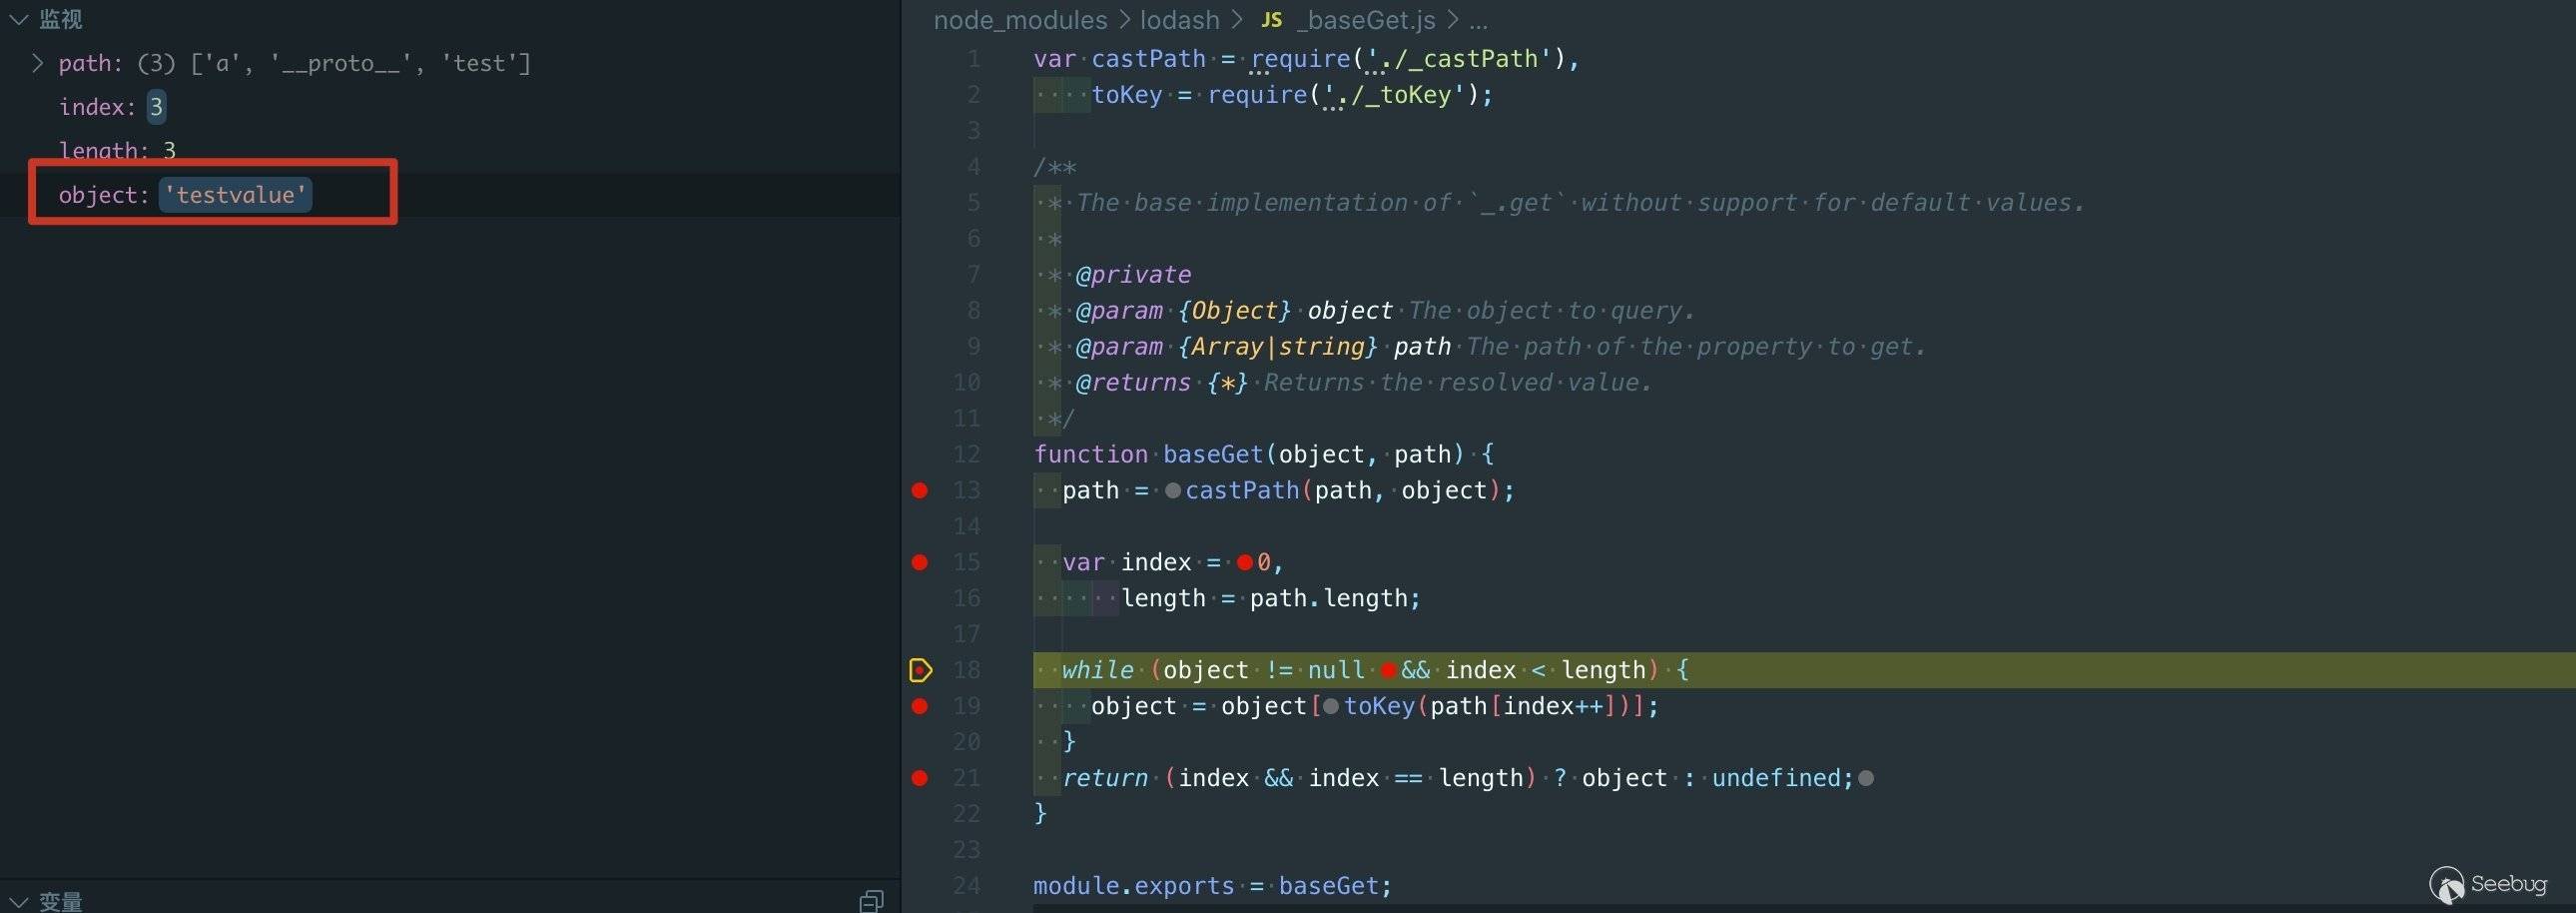This screenshot has width=2576, height=913.
Task: Click the JS file icon in breadcrumb
Action: point(1271,20)
